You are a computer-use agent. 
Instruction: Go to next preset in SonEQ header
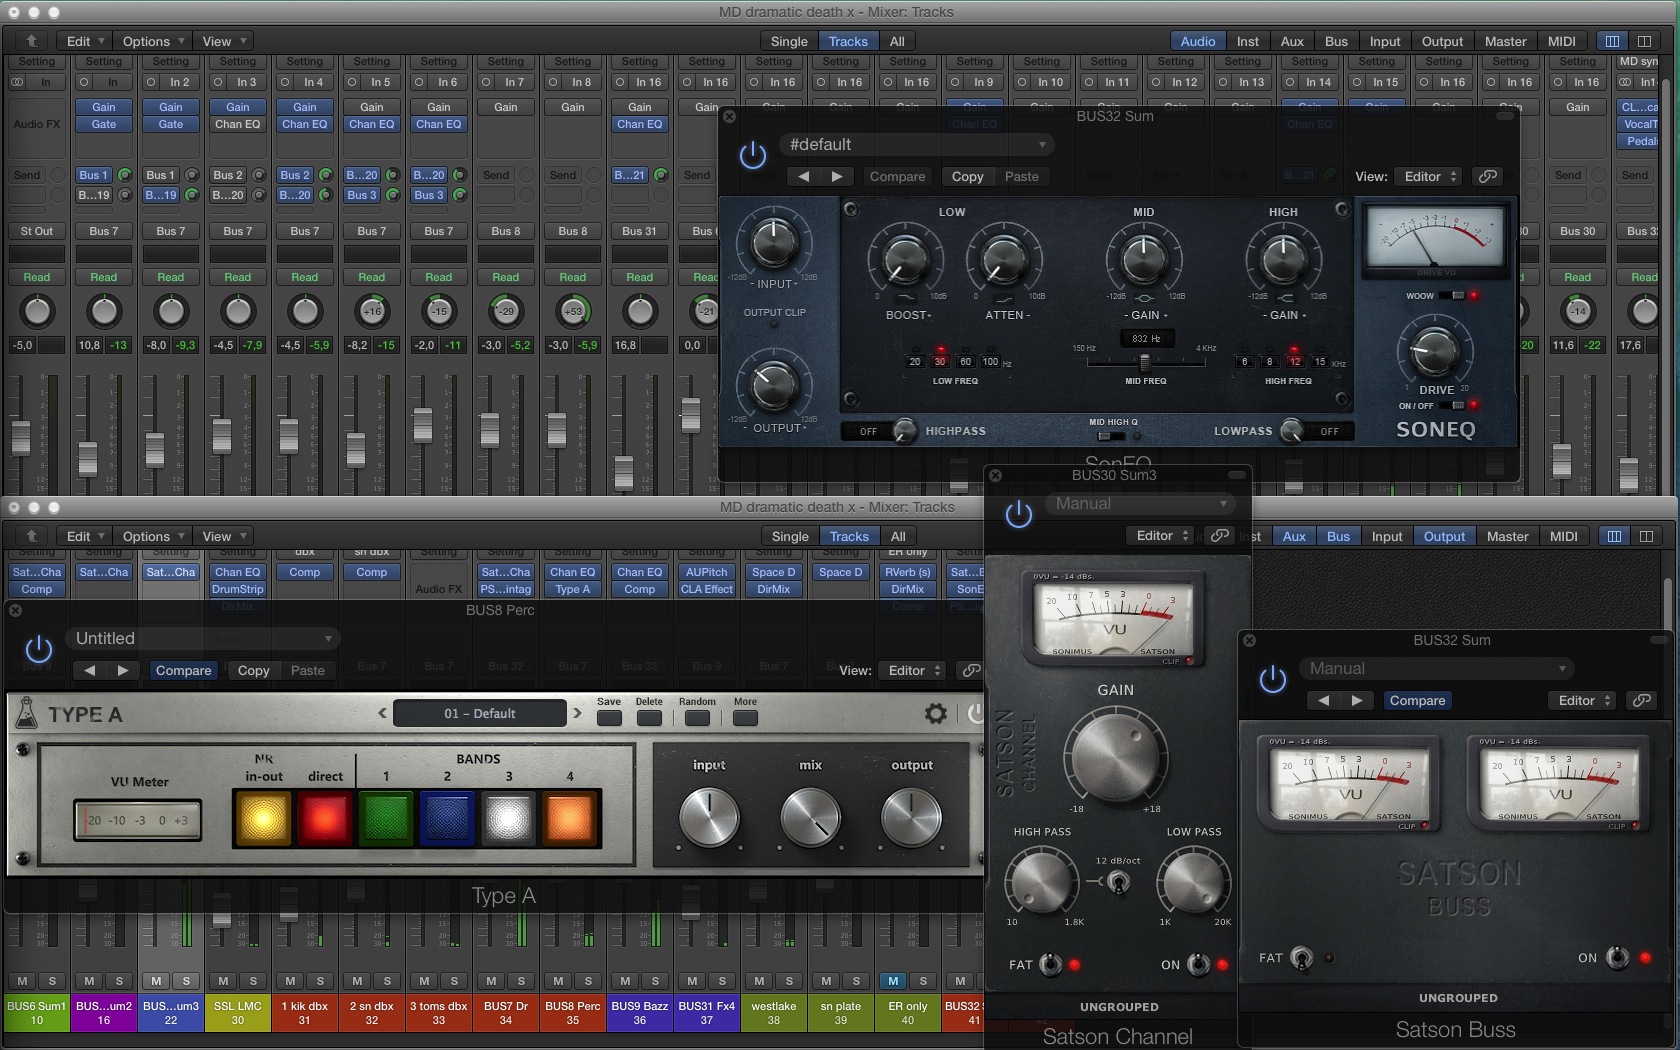(837, 176)
